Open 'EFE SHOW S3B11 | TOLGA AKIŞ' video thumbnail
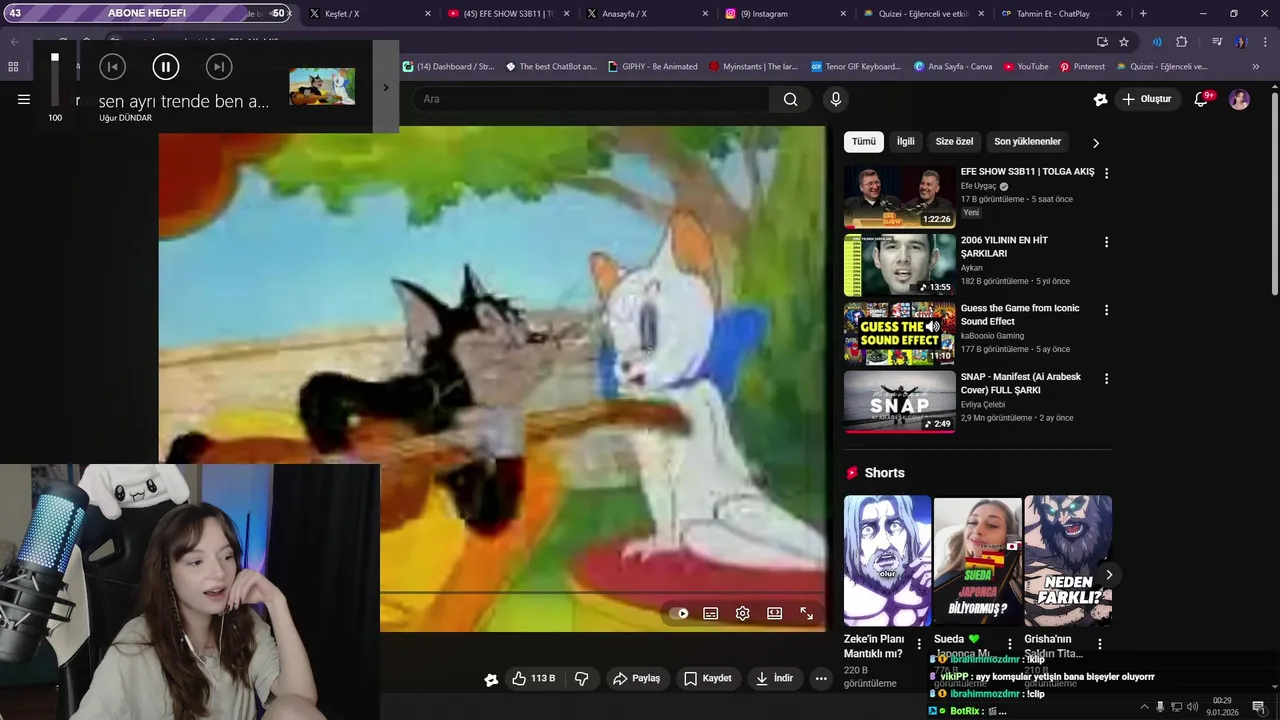 pyautogui.click(x=899, y=197)
